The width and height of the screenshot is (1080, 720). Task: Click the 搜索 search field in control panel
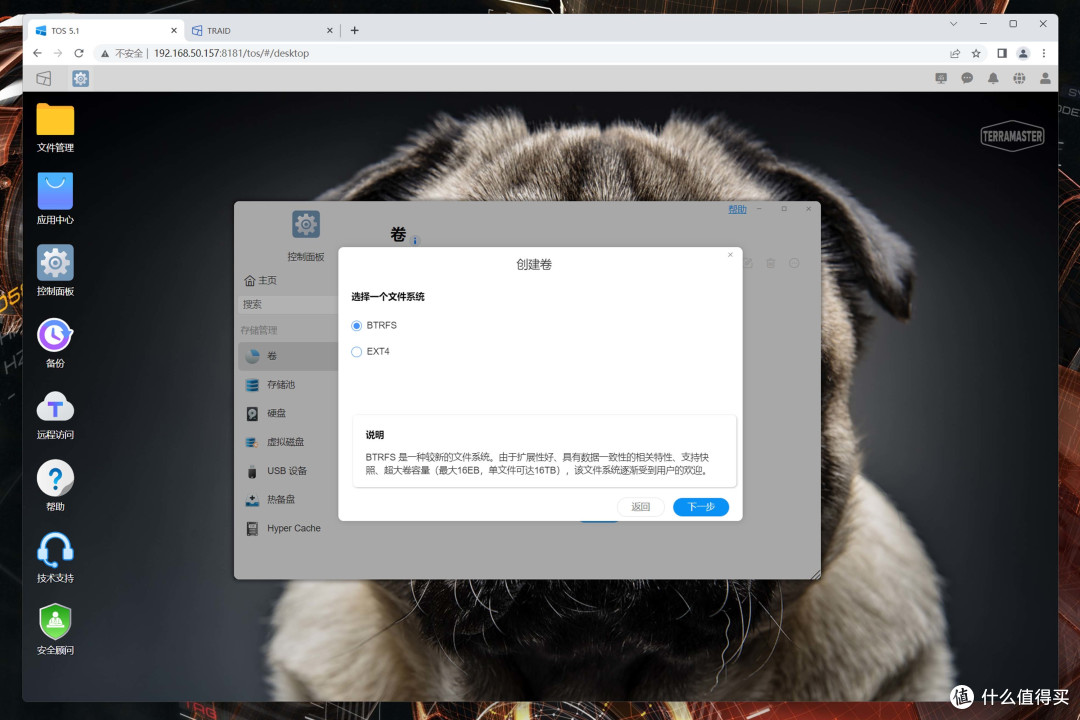coord(288,304)
